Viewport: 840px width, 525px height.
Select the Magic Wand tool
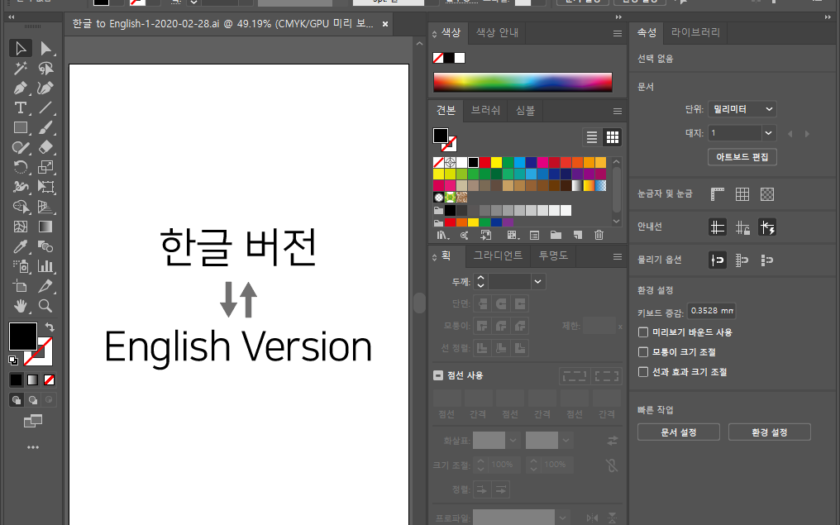point(20,68)
